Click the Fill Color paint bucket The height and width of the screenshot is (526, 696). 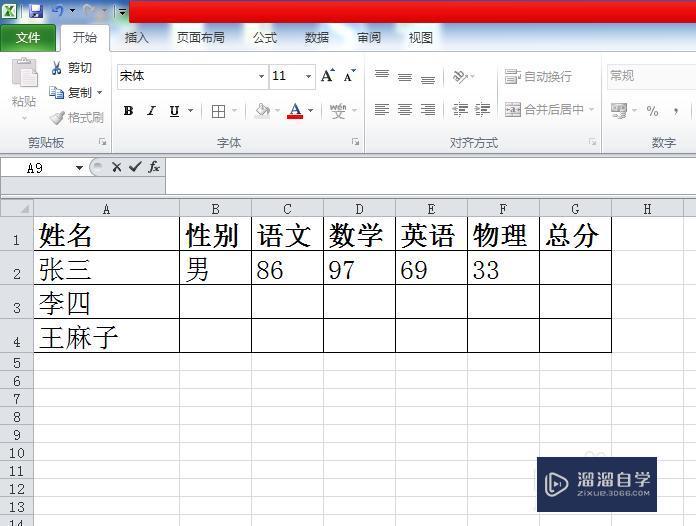pos(262,111)
